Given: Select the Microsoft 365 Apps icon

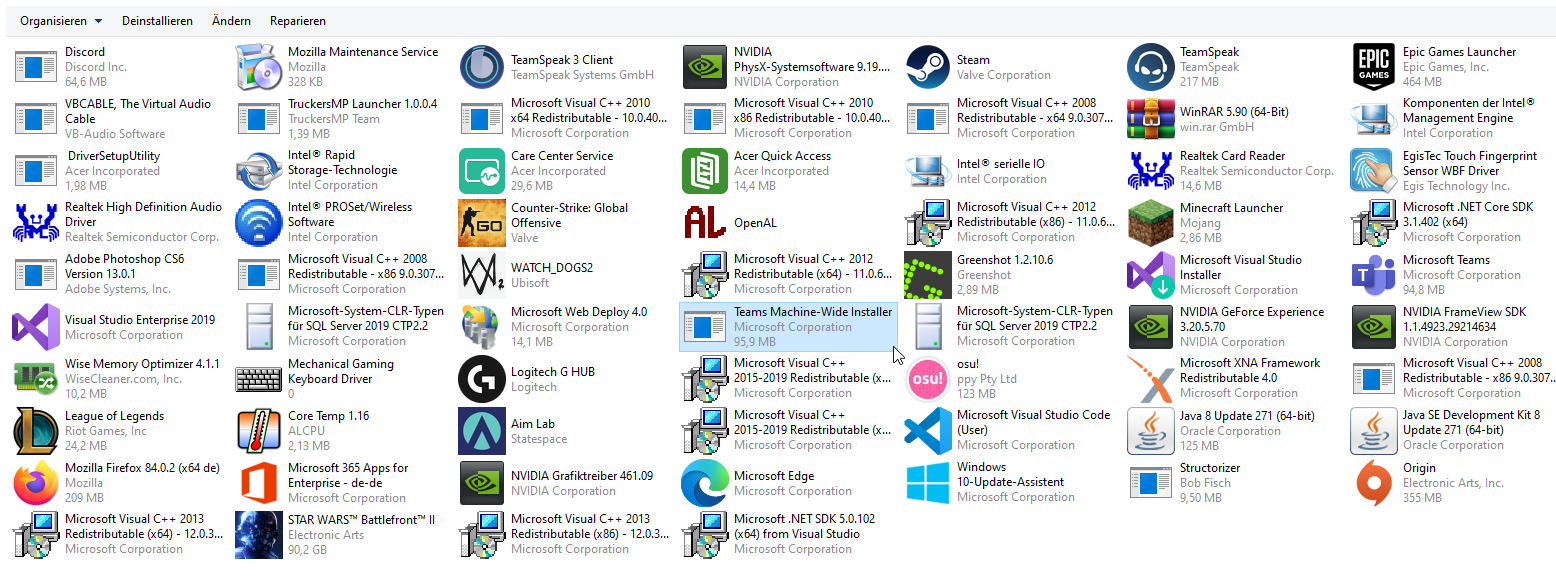Looking at the screenshot, I should pyautogui.click(x=259, y=483).
